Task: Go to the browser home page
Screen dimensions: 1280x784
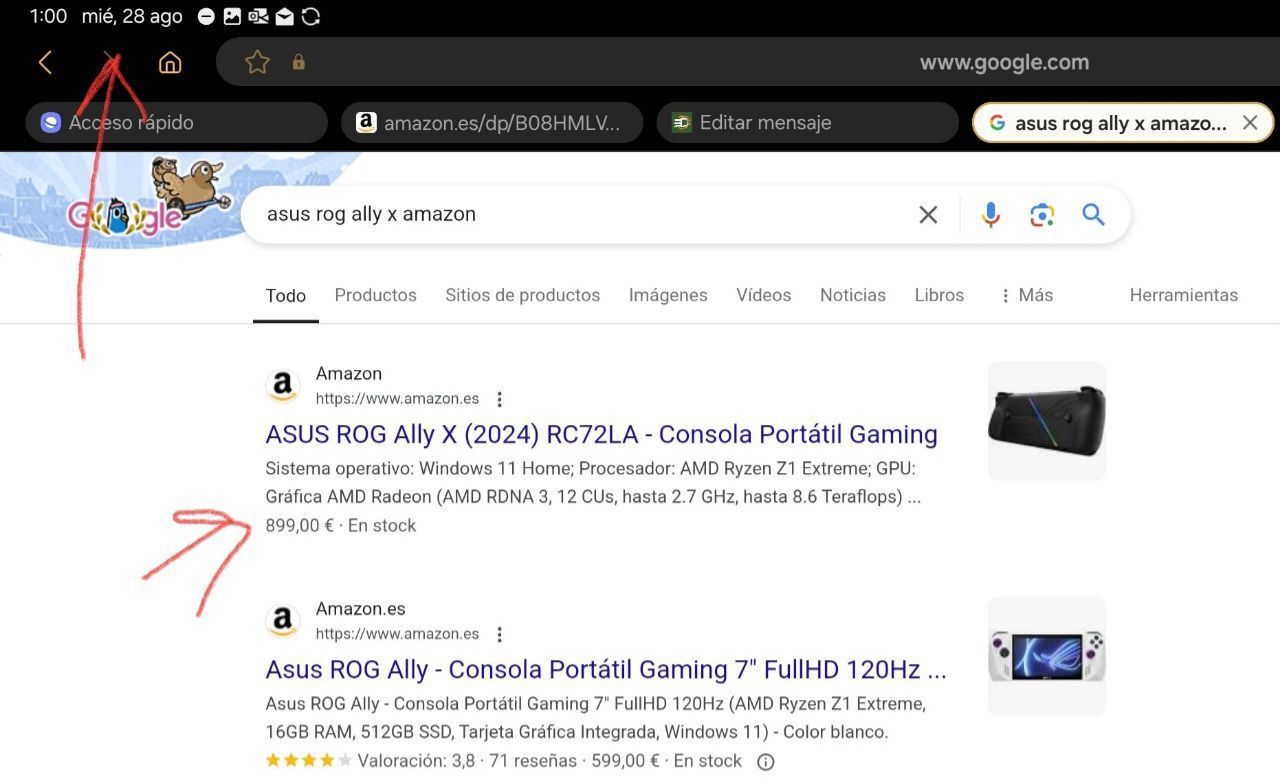Action: [170, 62]
